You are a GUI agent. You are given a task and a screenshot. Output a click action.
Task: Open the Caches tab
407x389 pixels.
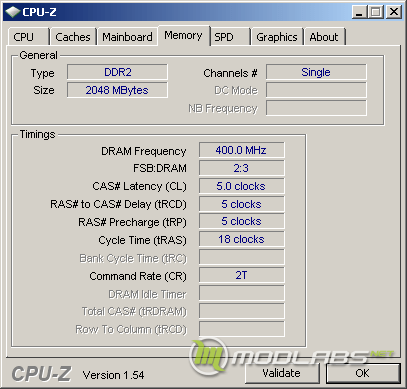click(x=73, y=37)
